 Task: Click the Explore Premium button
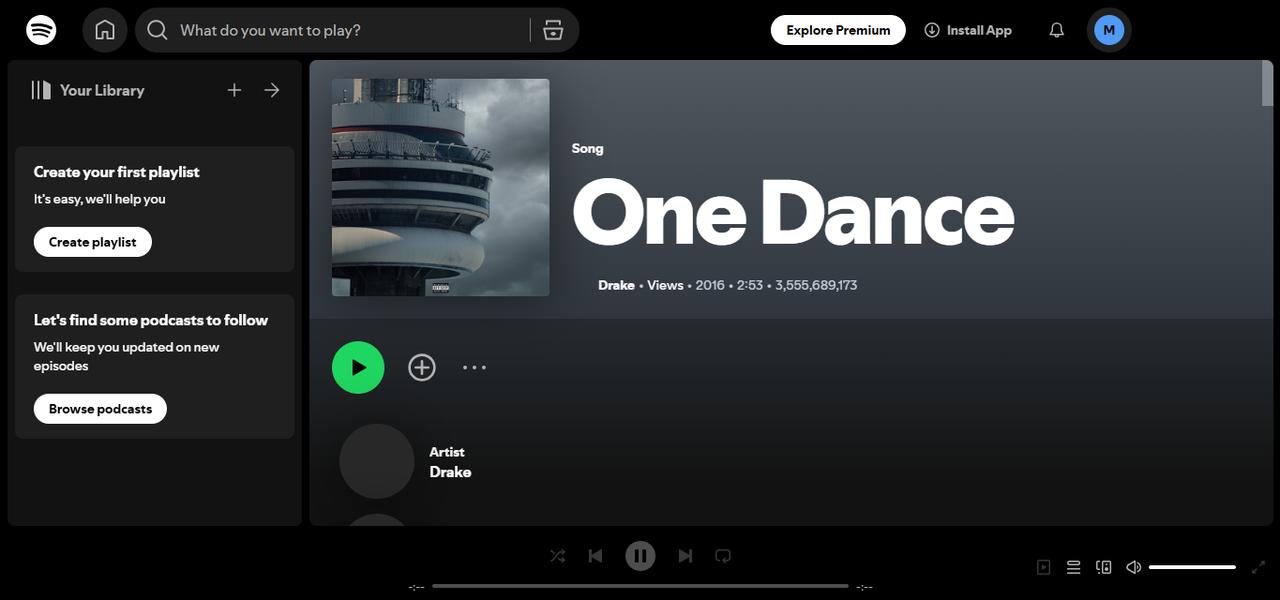838,29
